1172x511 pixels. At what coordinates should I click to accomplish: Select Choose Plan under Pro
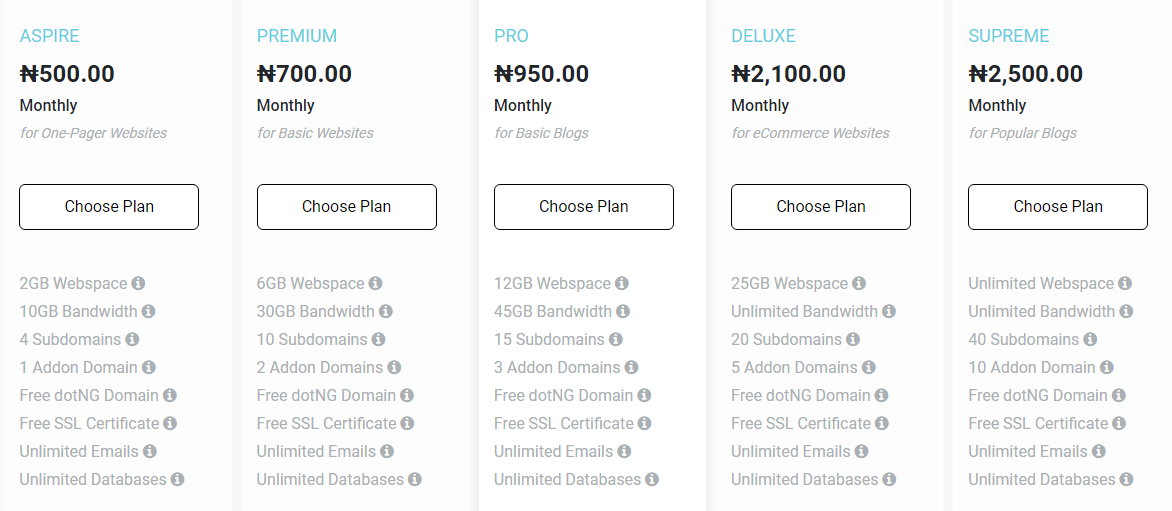pyautogui.click(x=584, y=207)
